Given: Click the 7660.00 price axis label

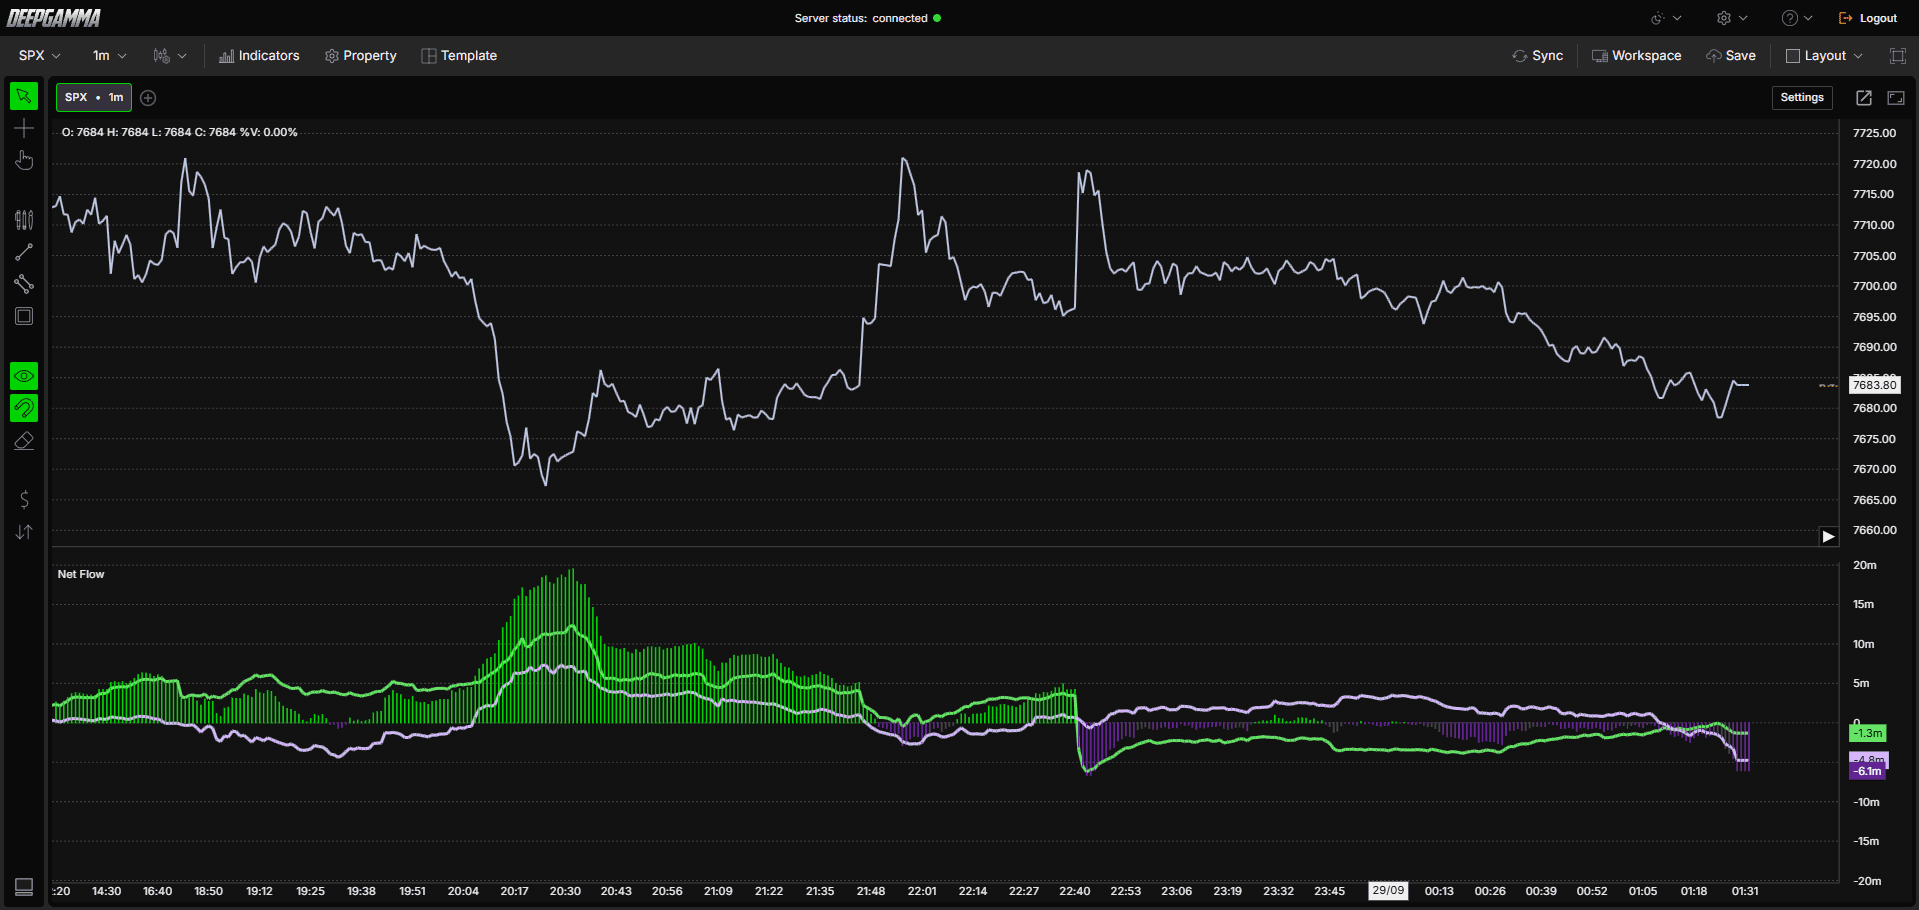Looking at the screenshot, I should (x=1874, y=530).
